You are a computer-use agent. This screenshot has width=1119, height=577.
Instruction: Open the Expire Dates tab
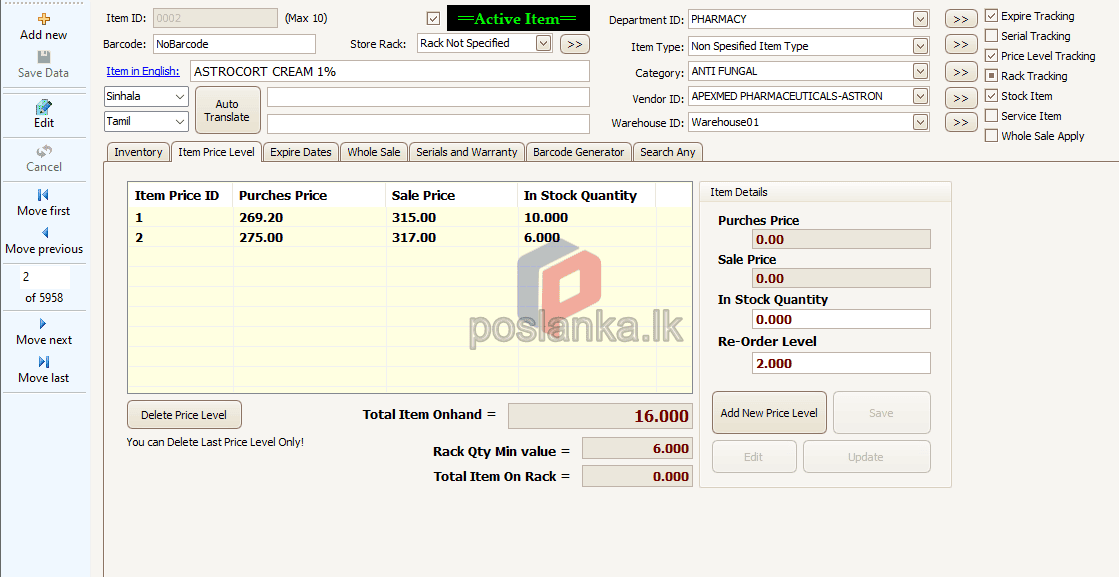300,152
